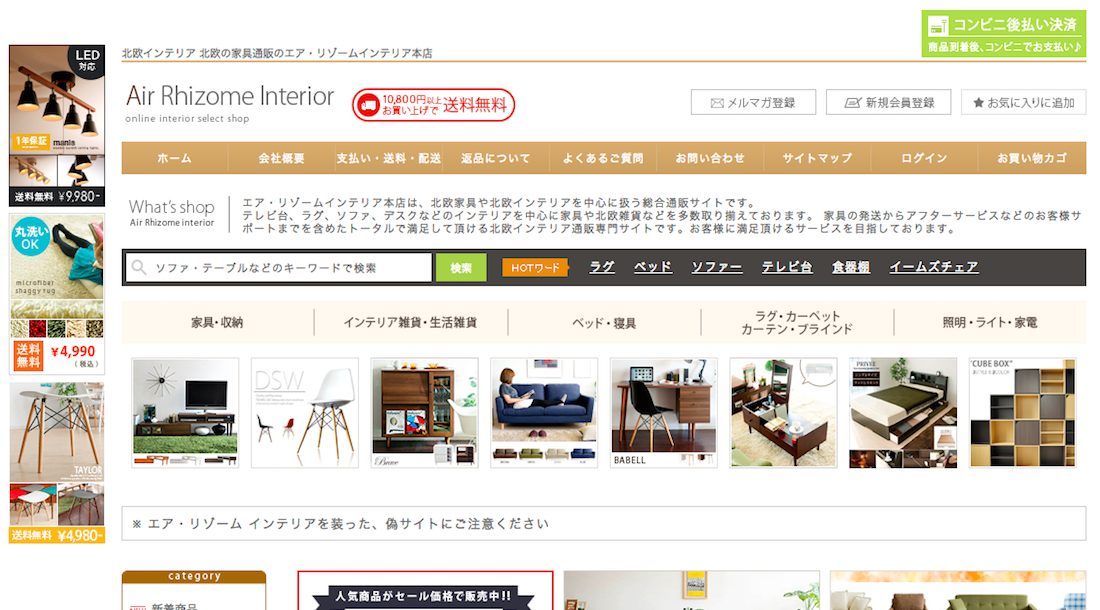
Task: Open the bright room interior banner
Action: pyautogui.click(x=692, y=590)
